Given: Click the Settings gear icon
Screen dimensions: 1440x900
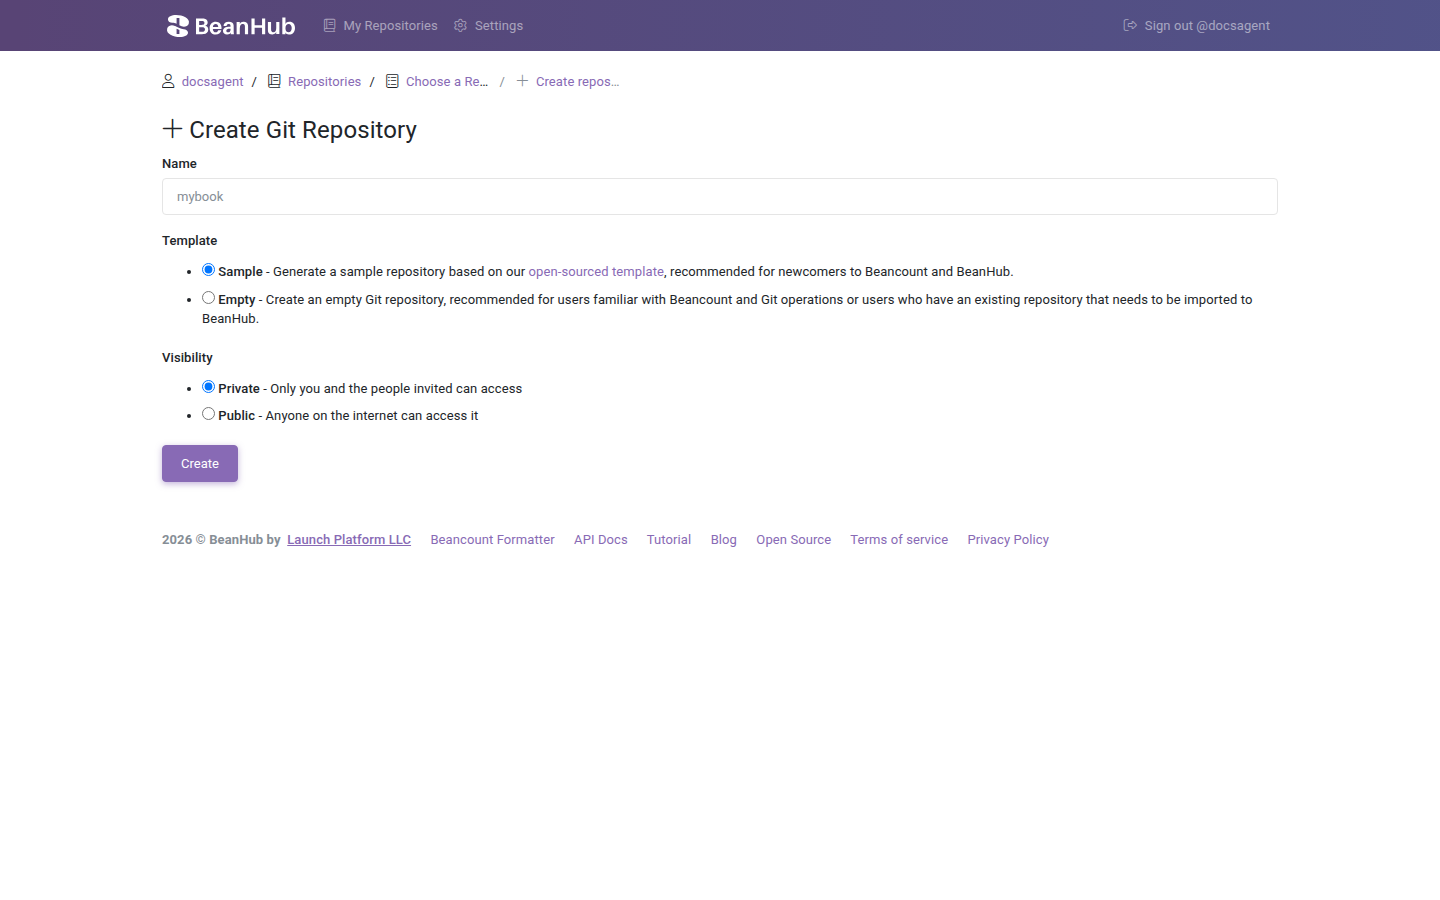Looking at the screenshot, I should (x=460, y=25).
